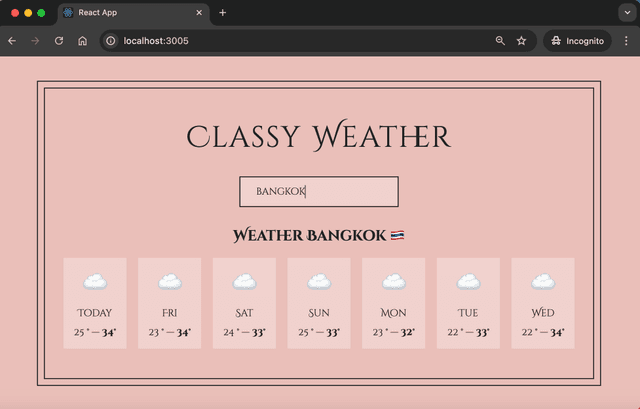
Task: Click Friday's 23° — 34° temperature range
Action: pyautogui.click(x=169, y=332)
